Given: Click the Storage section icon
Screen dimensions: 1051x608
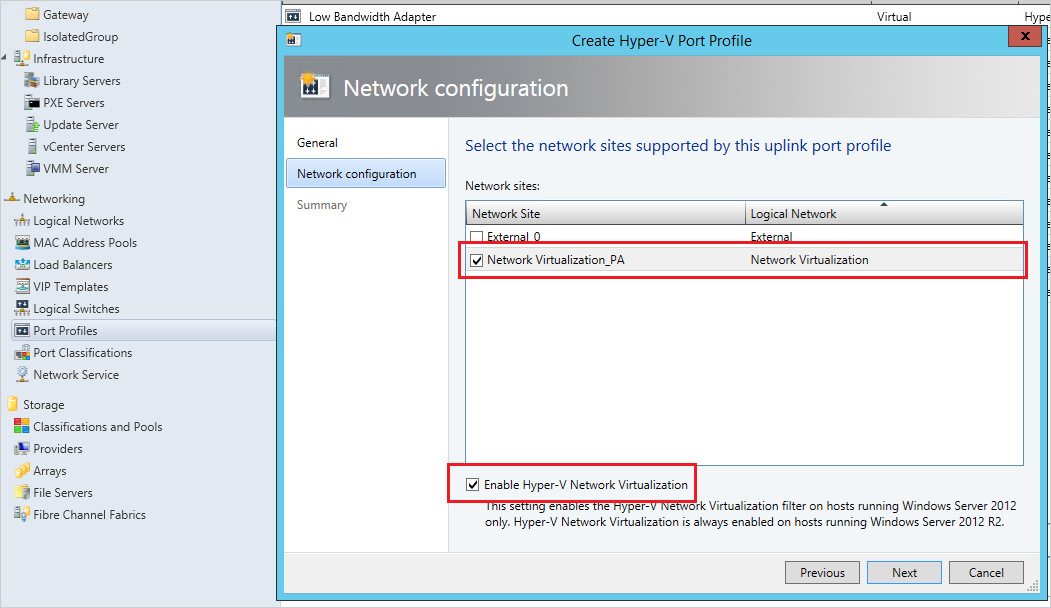Looking at the screenshot, I should [13, 404].
